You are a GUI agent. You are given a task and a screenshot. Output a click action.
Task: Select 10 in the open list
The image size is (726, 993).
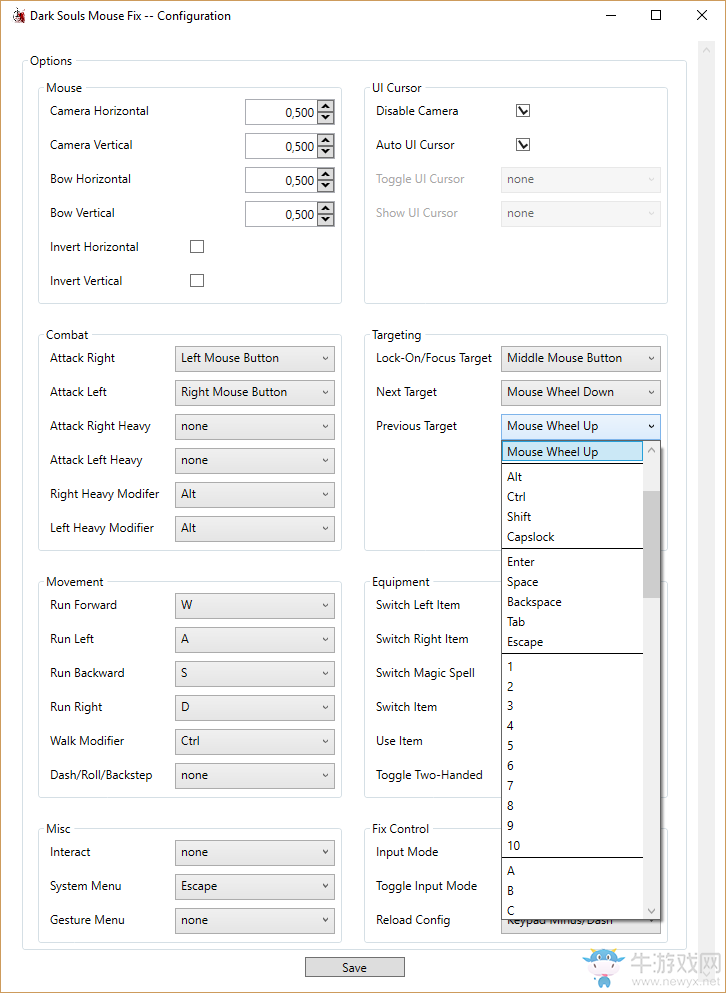coord(573,846)
